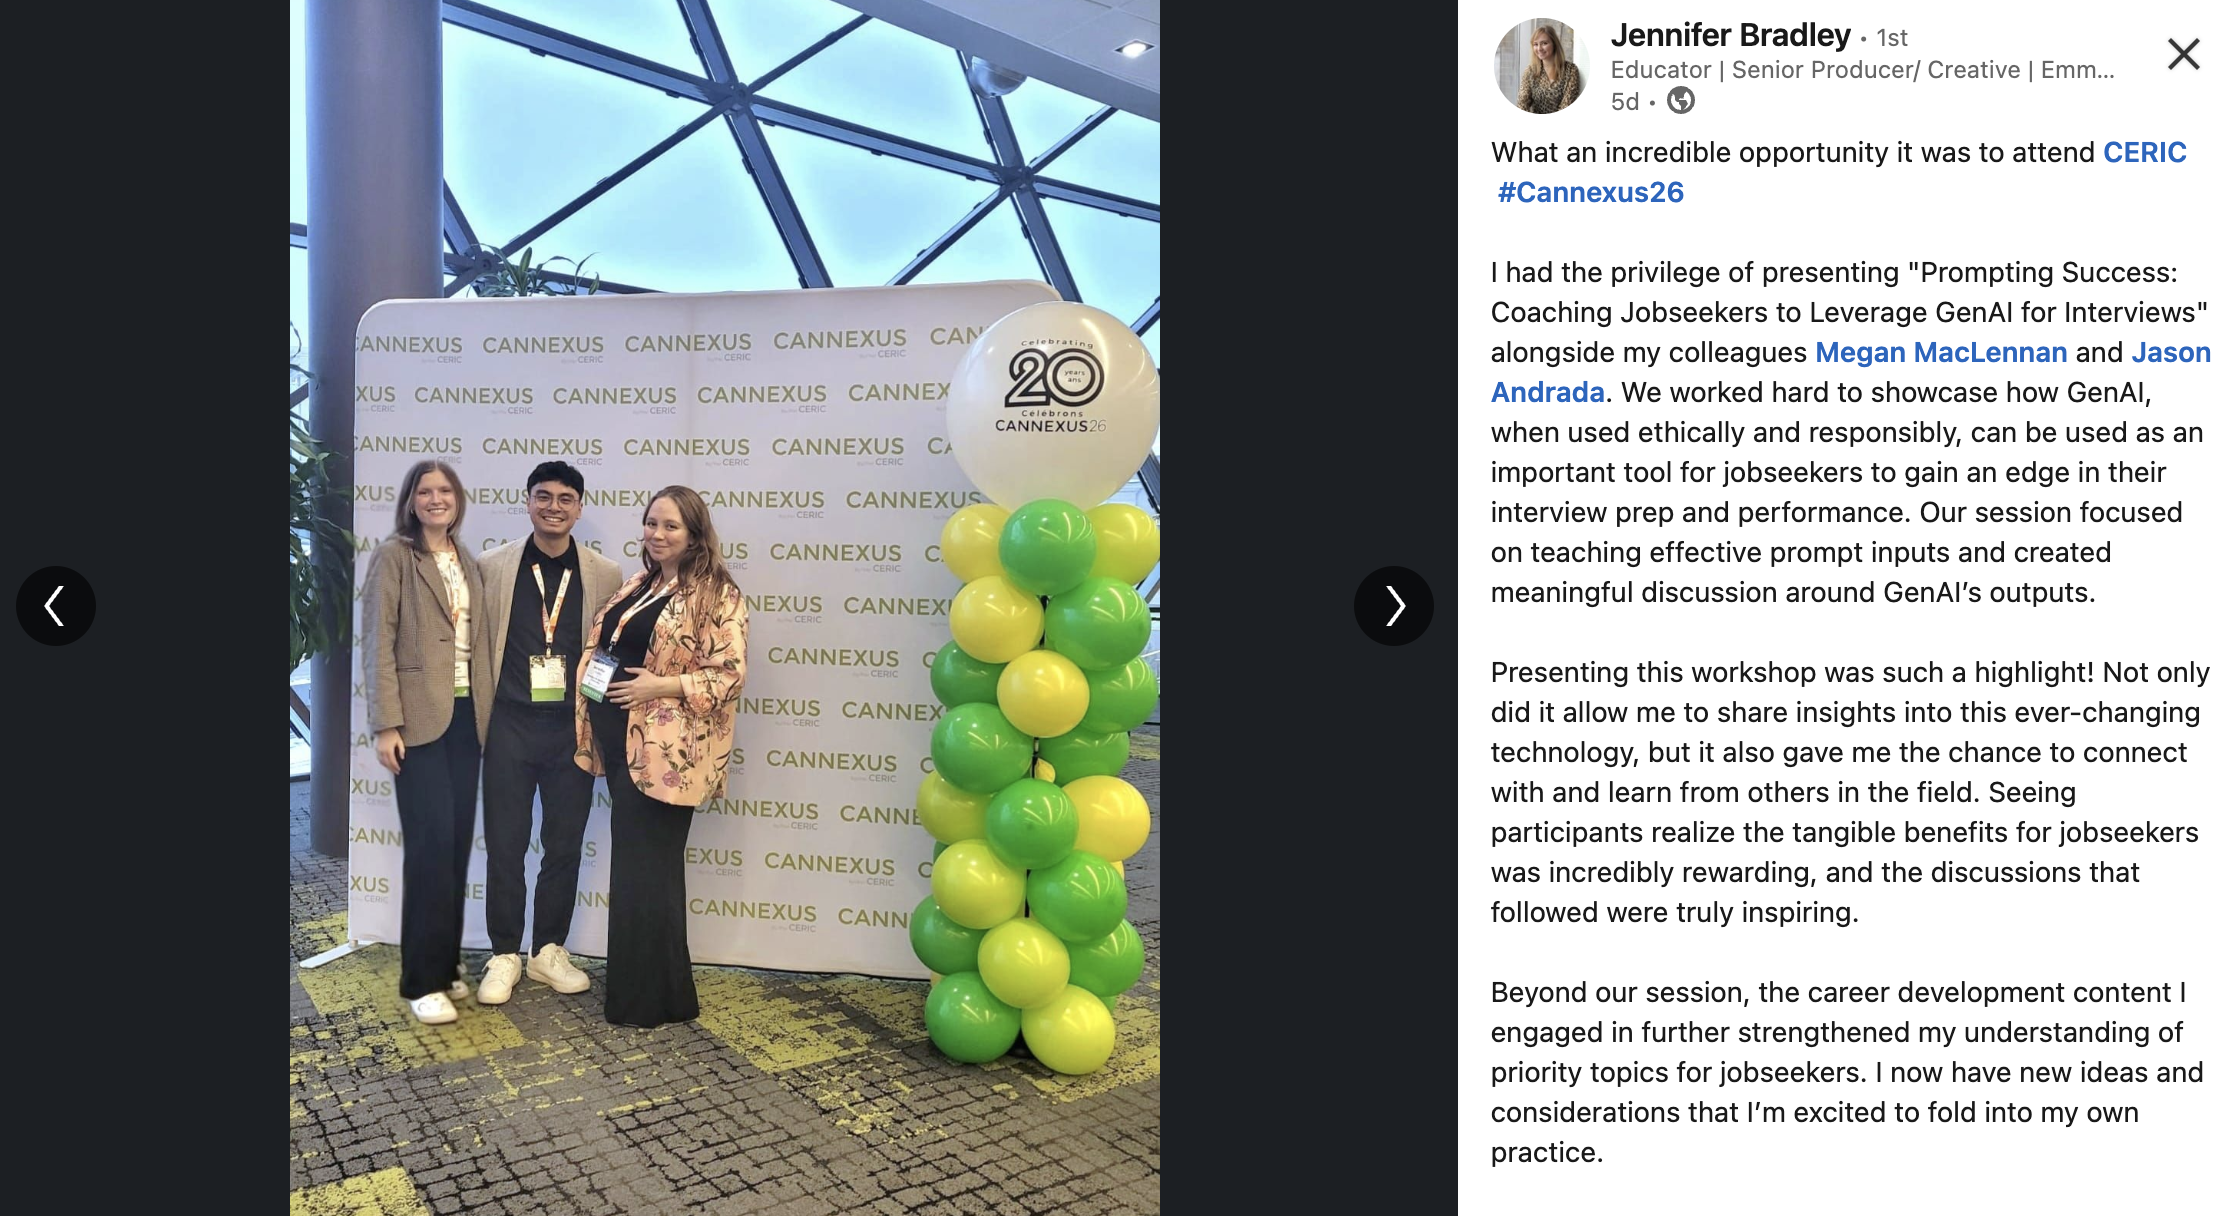Open the Jason Andrada mention link

pos(1850,372)
